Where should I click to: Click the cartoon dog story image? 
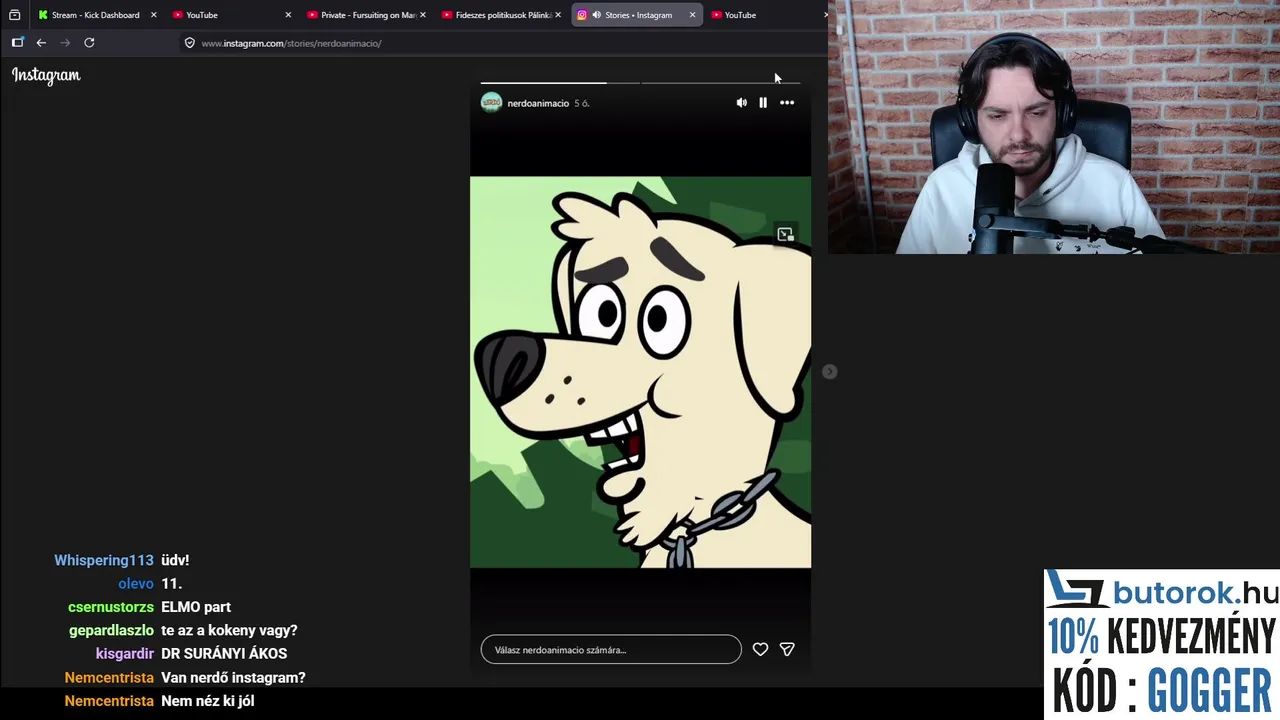click(640, 372)
